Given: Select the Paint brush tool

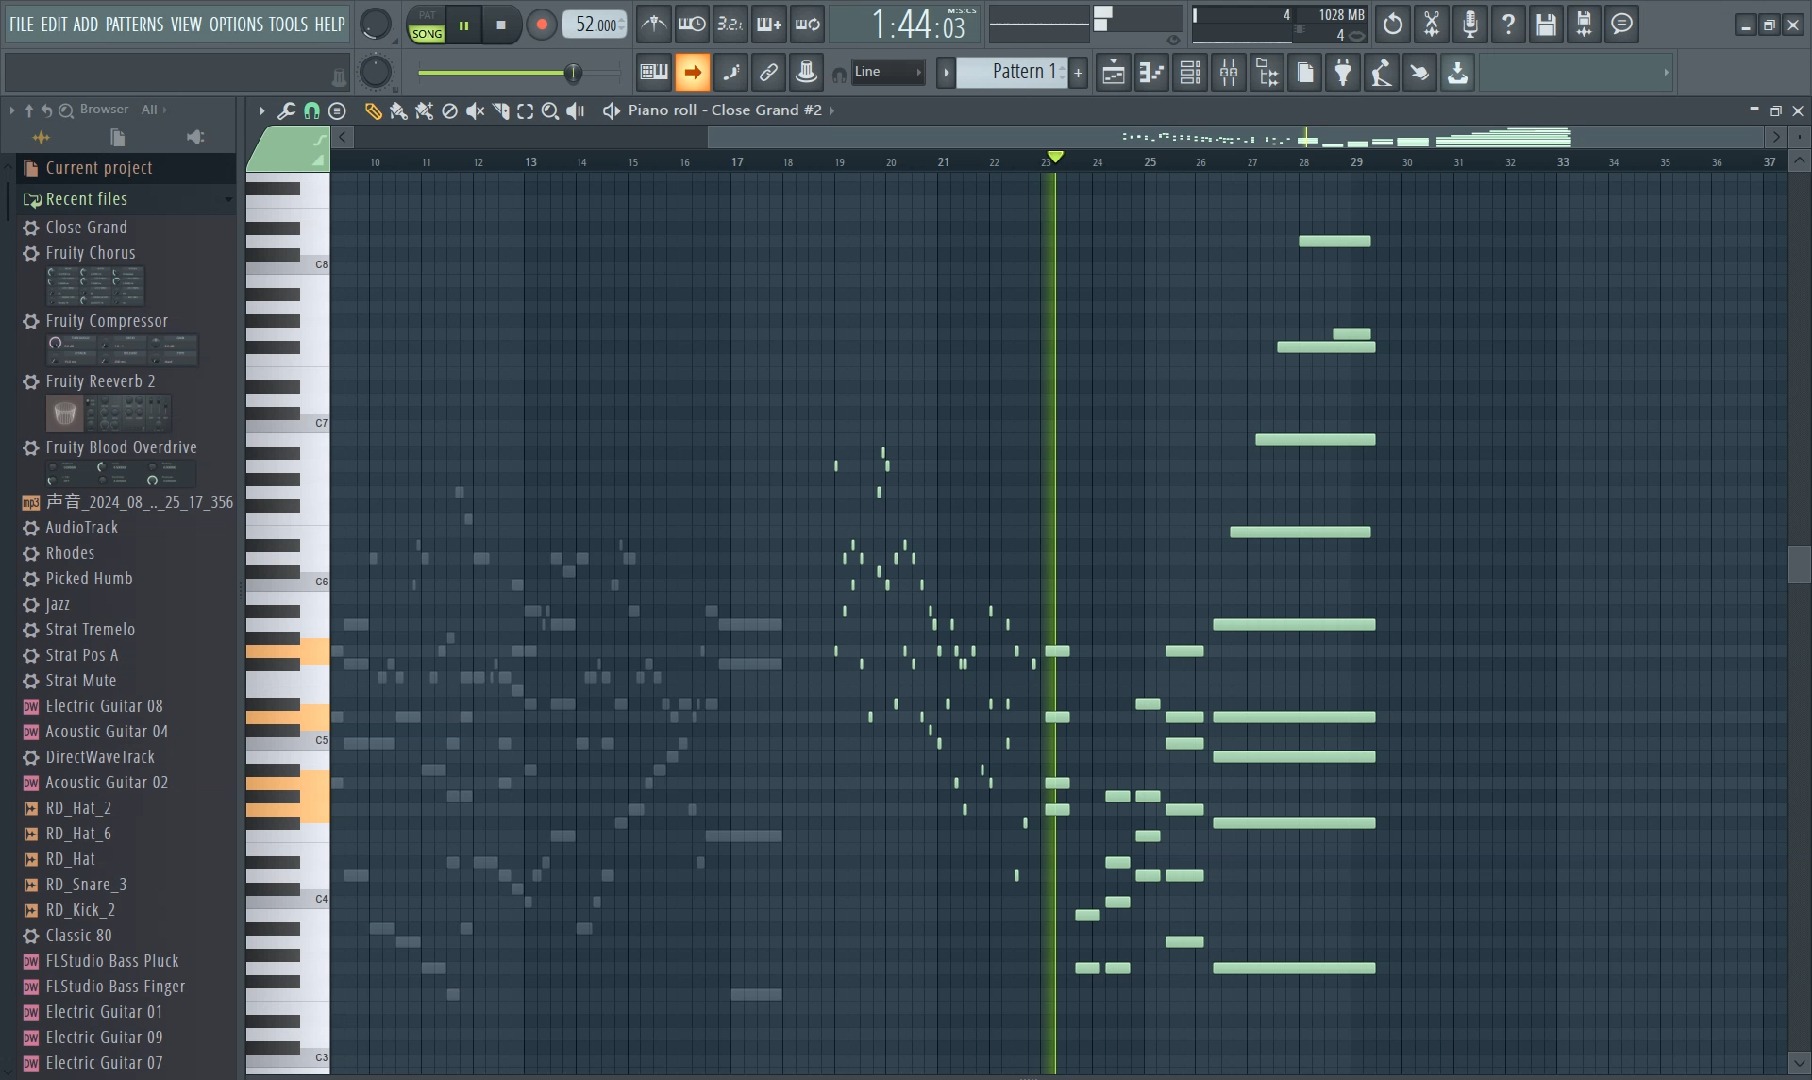Looking at the screenshot, I should pos(398,111).
